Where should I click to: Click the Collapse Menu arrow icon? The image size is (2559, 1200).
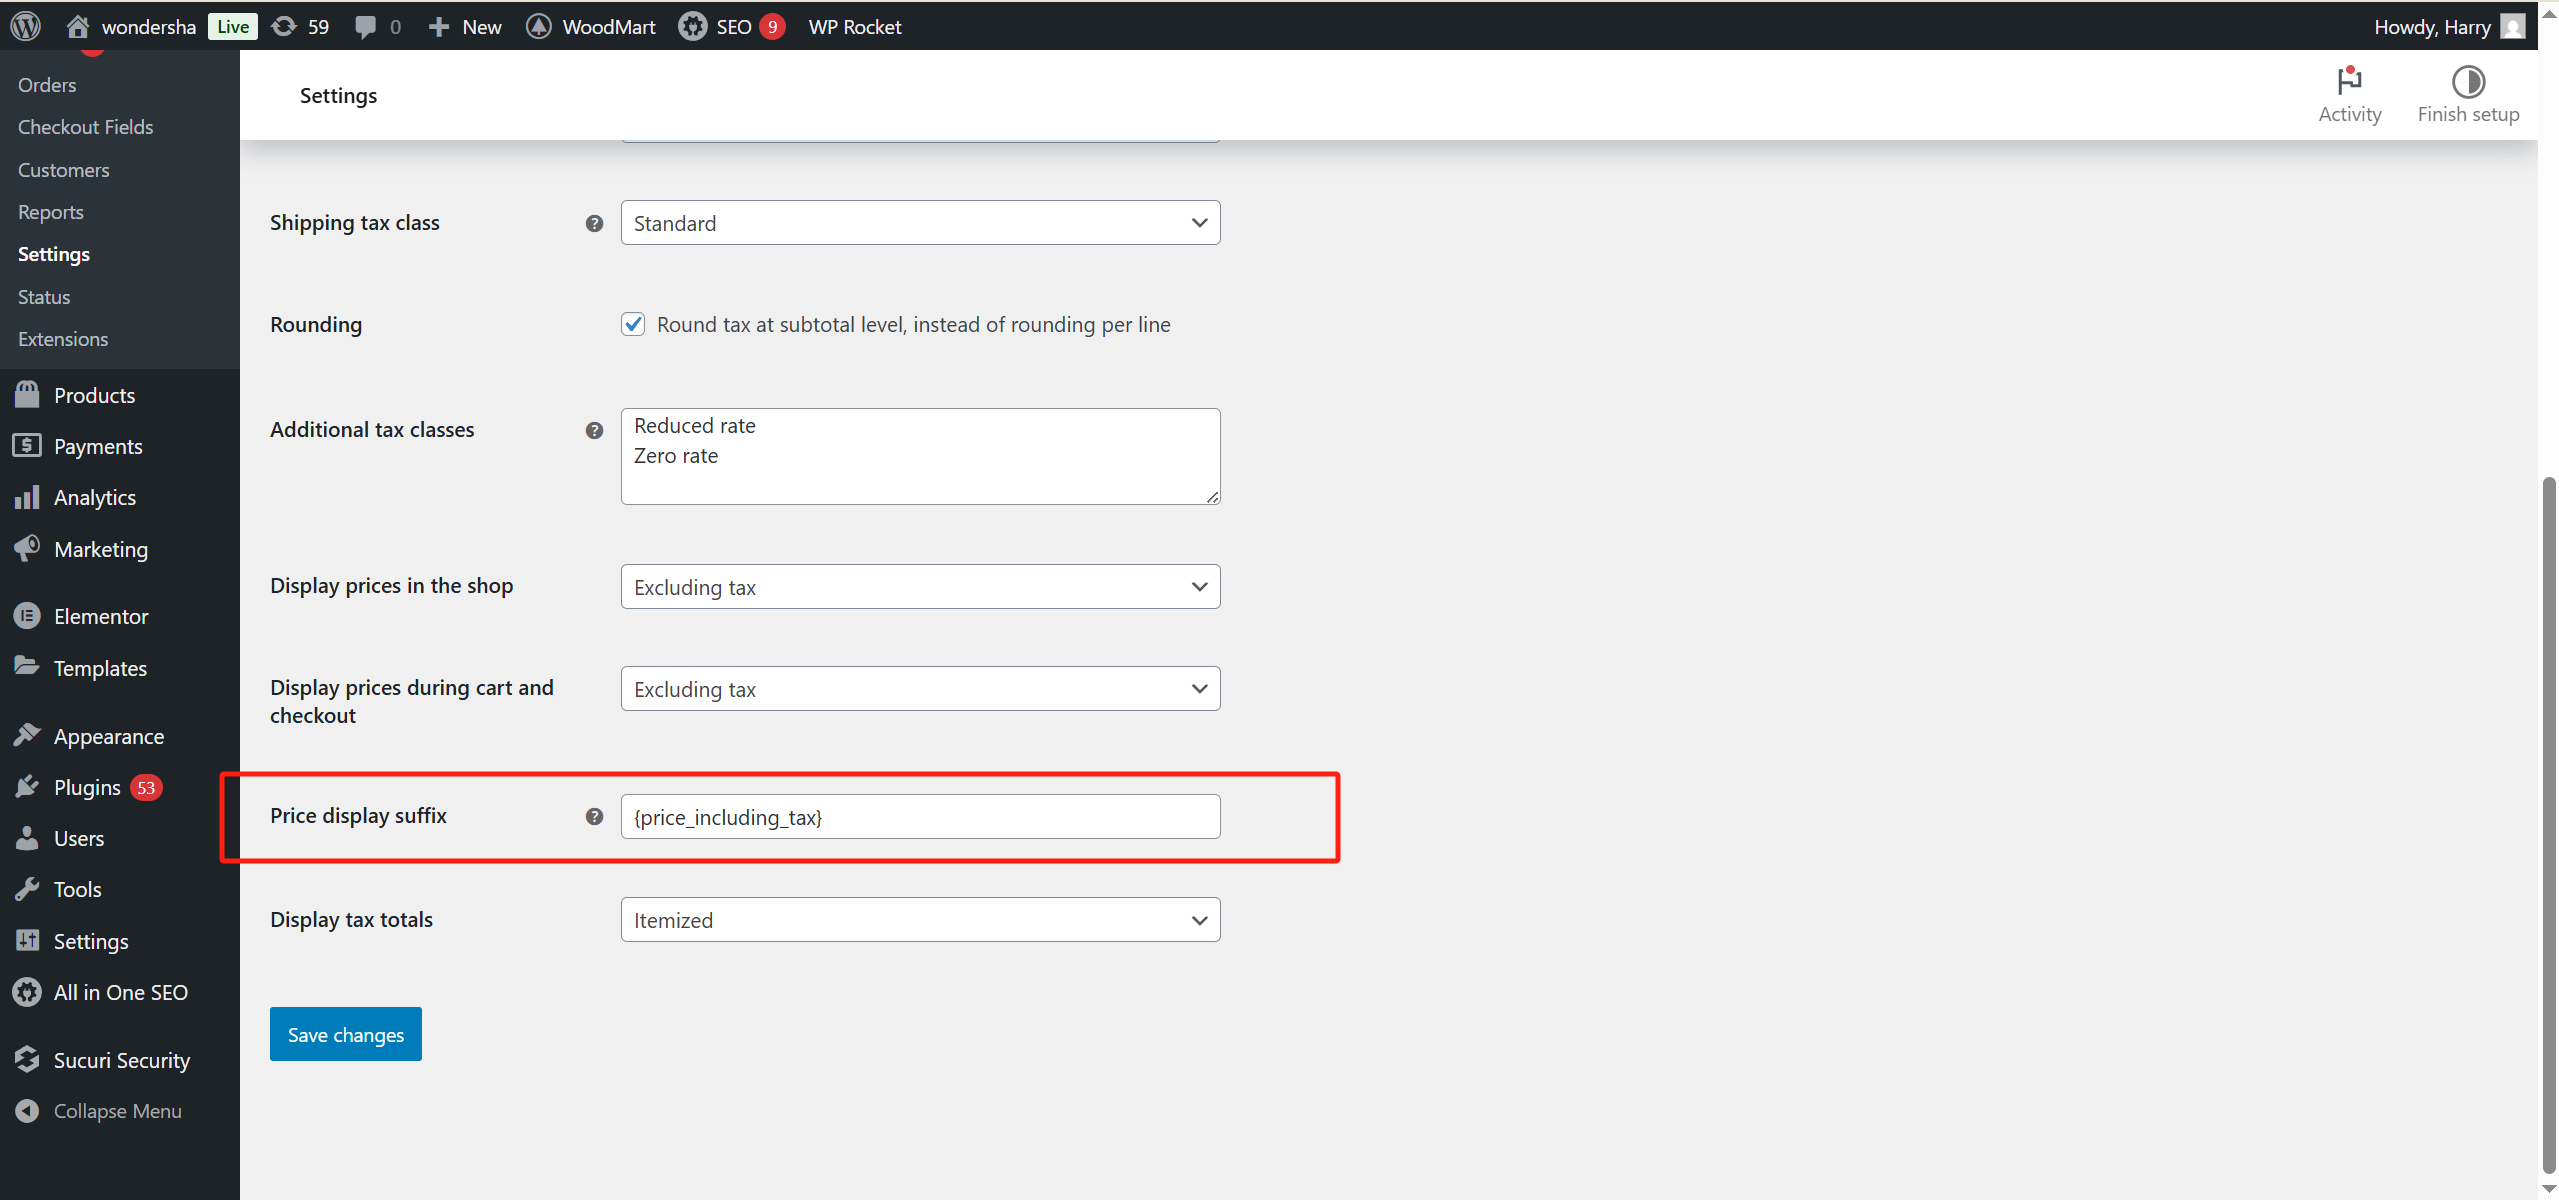pos(27,1110)
